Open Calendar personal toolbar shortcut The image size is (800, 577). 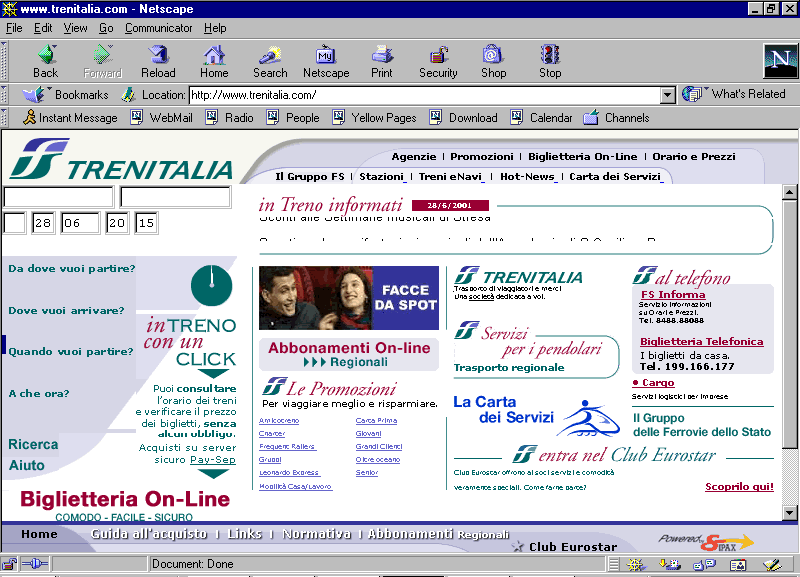541,118
